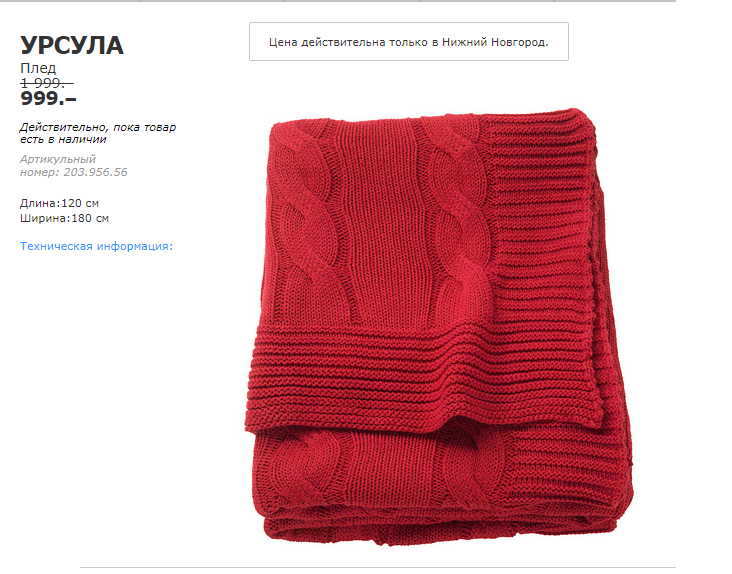
Task: Click the bottom horizontal divider line
Action: [378, 567]
